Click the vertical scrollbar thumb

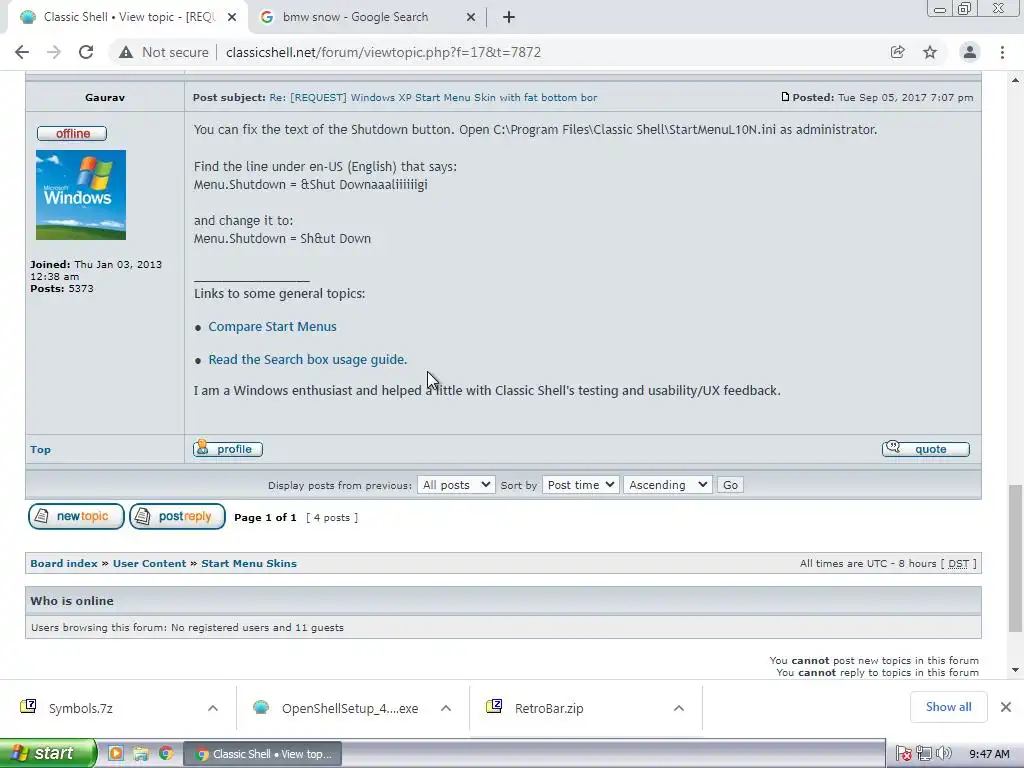coord(1015,558)
